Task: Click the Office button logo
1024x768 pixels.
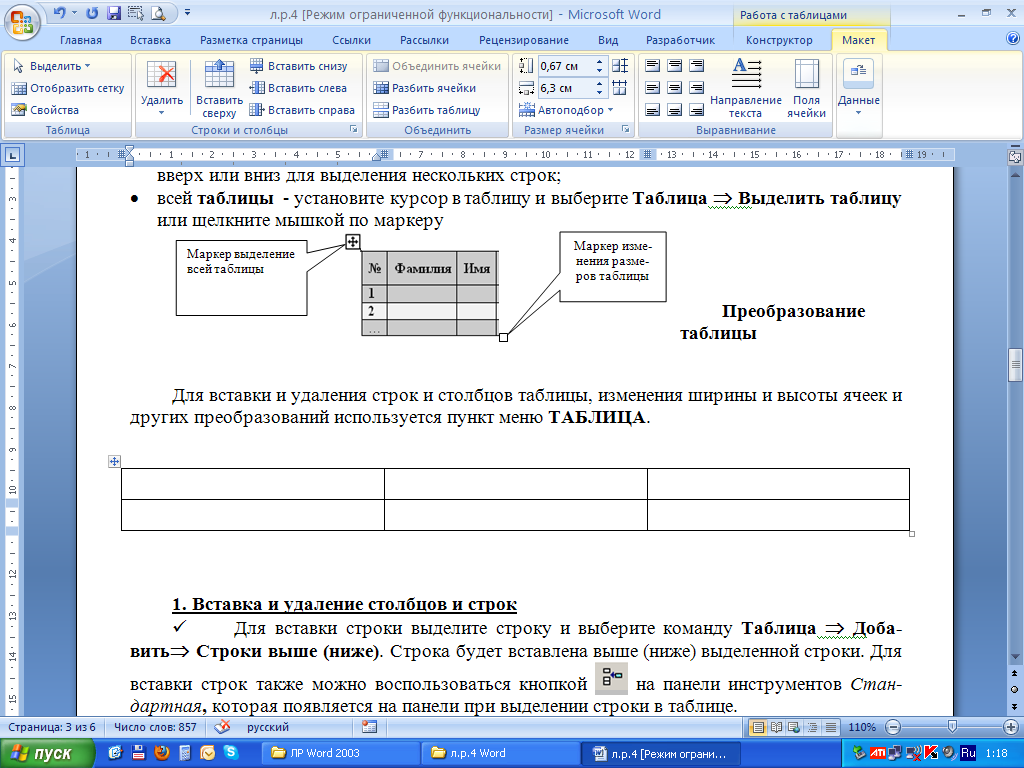Action: click(x=22, y=20)
